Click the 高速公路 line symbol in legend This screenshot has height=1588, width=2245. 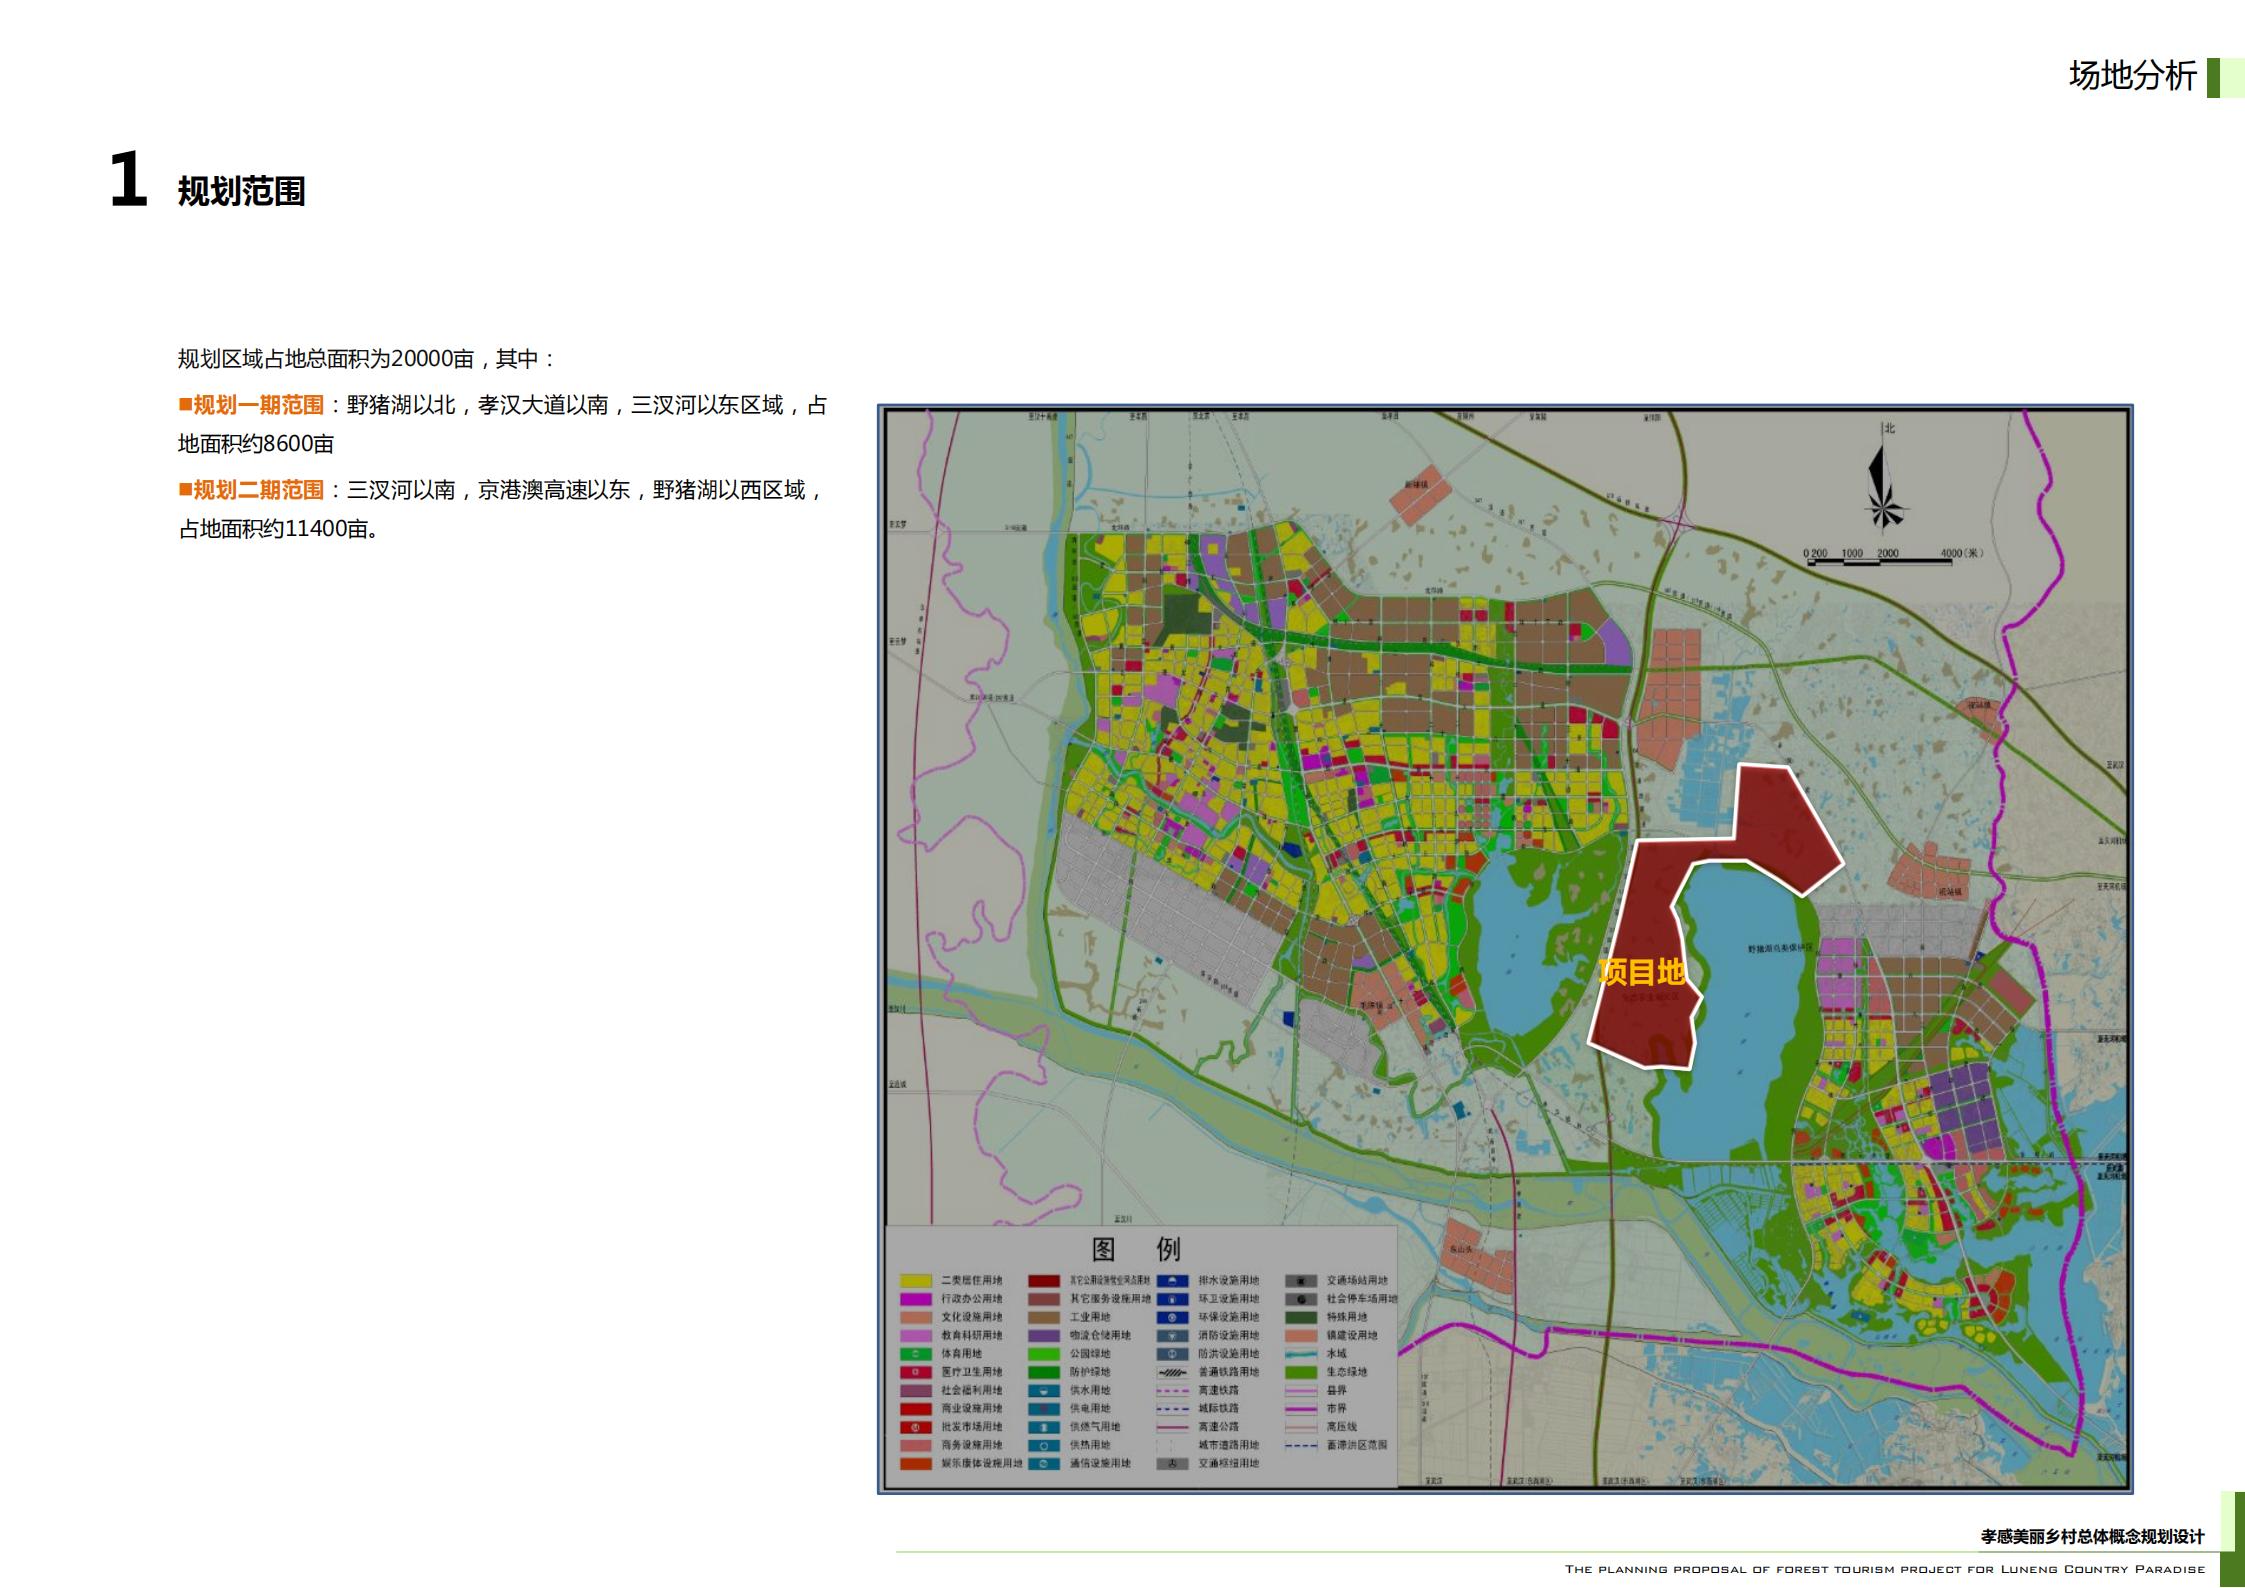click(x=1172, y=1427)
